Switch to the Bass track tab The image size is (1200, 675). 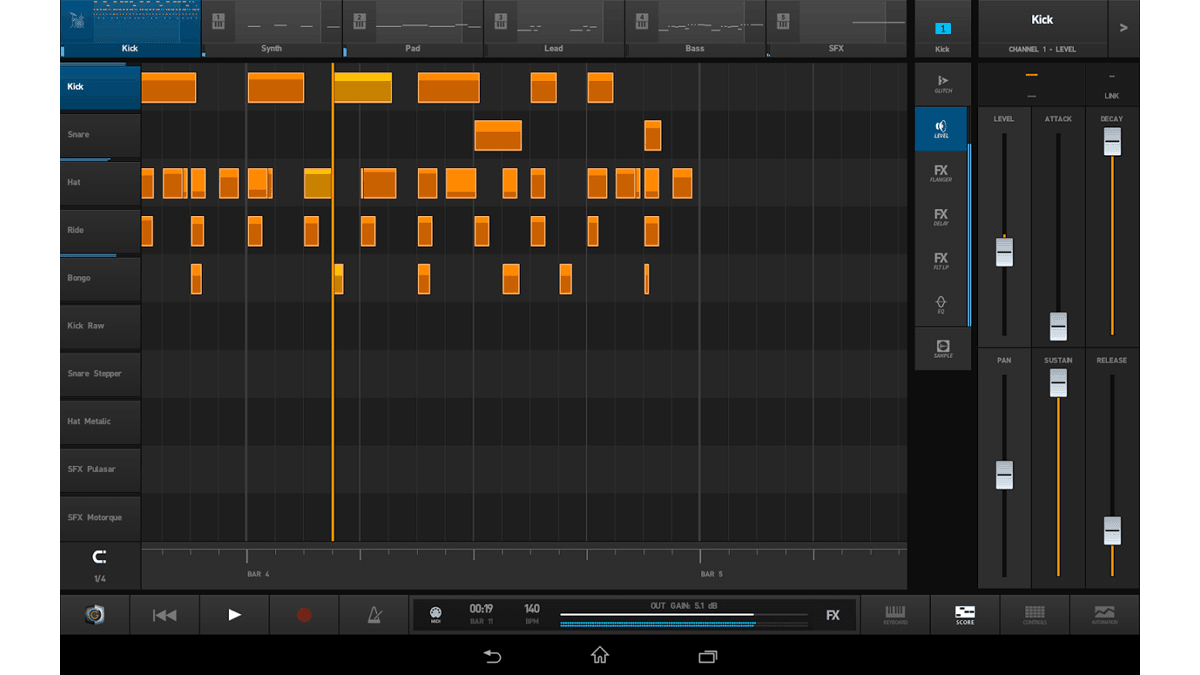pos(695,30)
